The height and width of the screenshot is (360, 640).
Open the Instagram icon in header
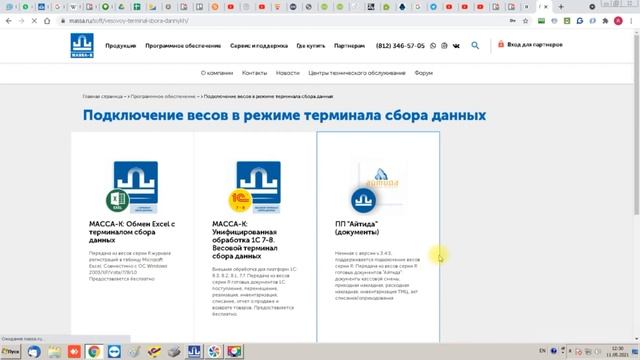click(x=444, y=46)
